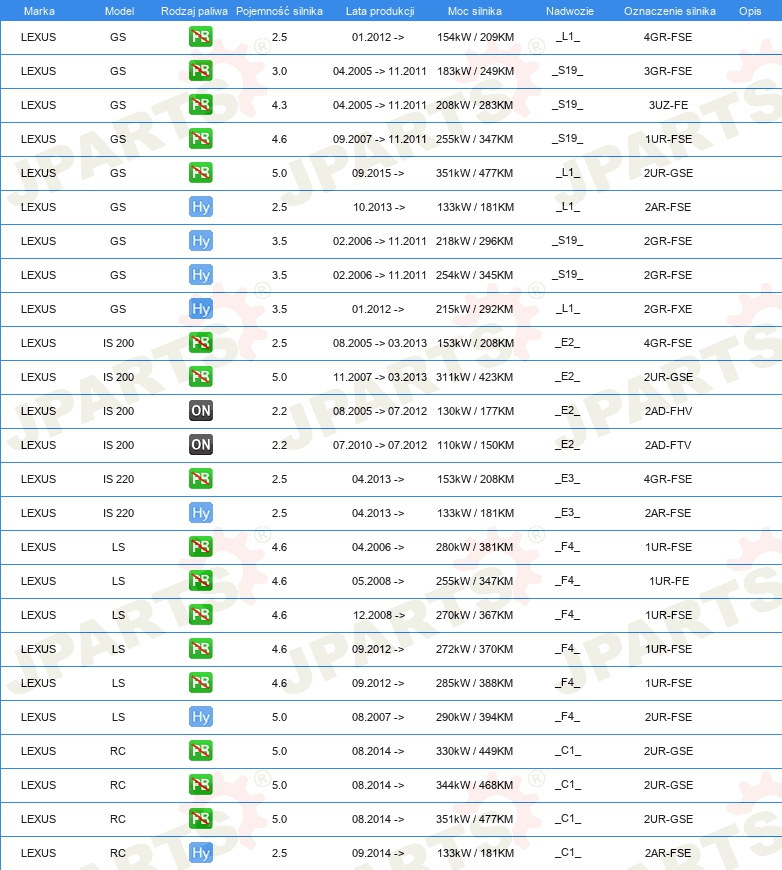Screen dimensions: 782x870
Task: Click petrol icon in RC 344kW/468KM row
Action: click(200, 785)
